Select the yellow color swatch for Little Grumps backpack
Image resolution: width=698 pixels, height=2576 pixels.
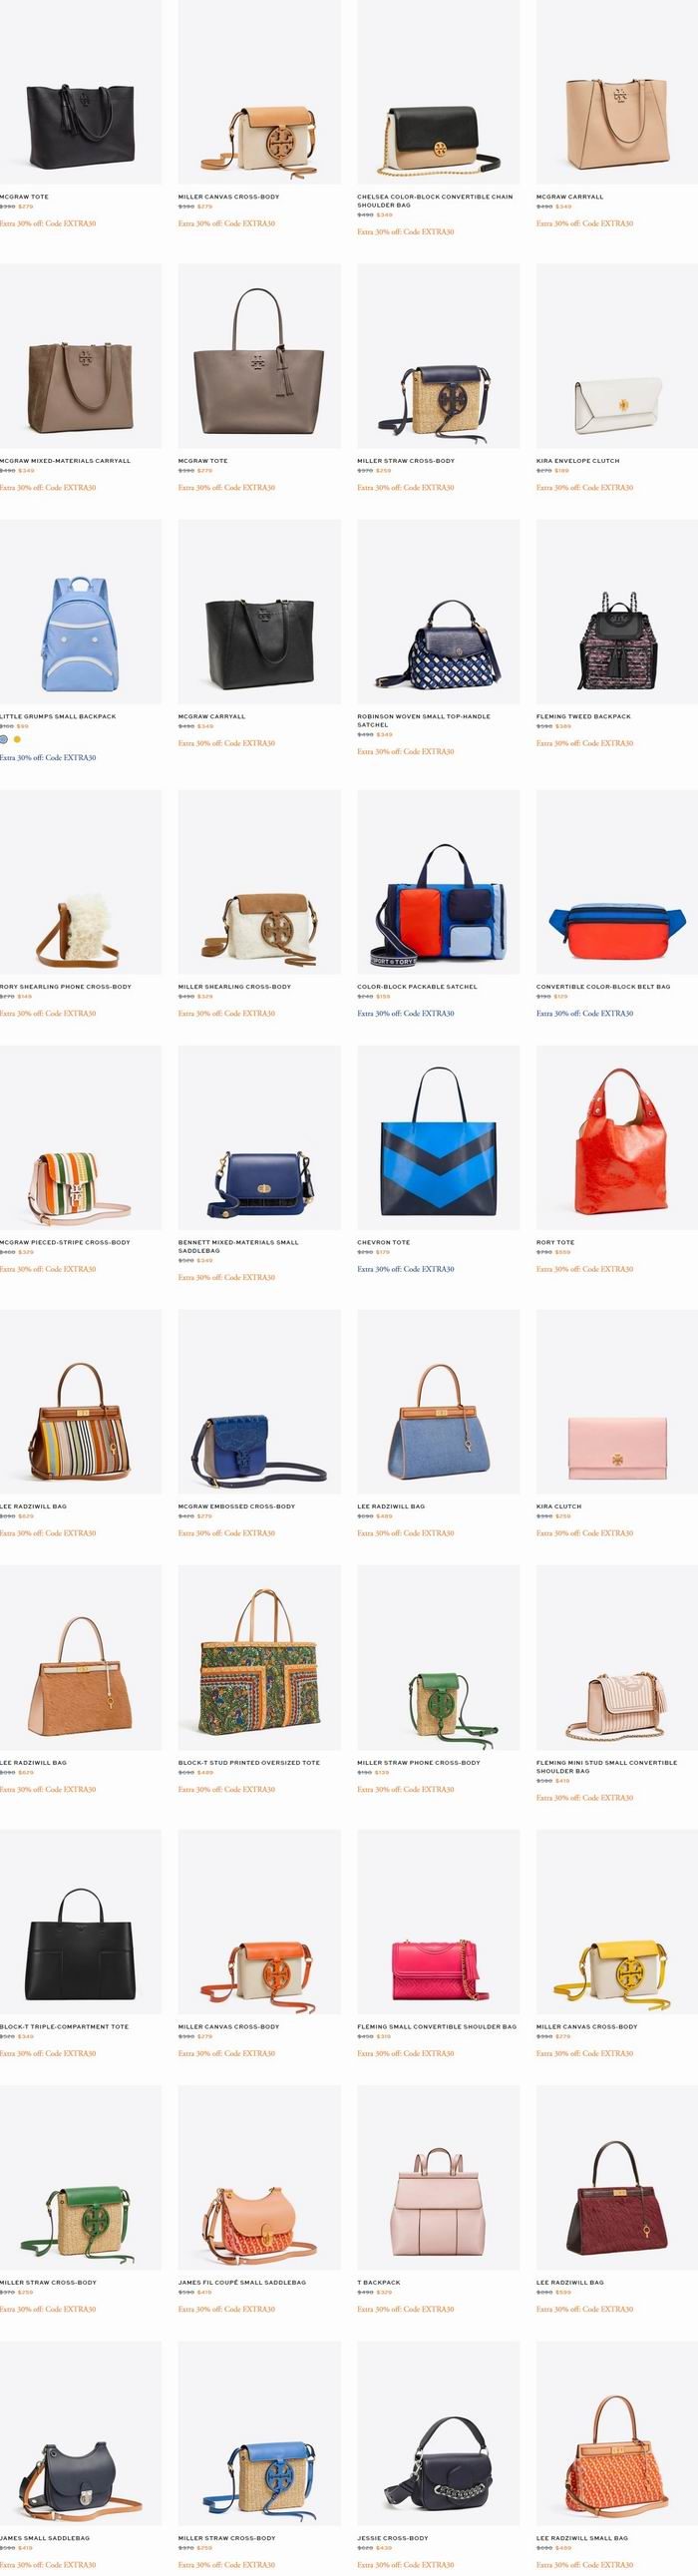[17, 739]
